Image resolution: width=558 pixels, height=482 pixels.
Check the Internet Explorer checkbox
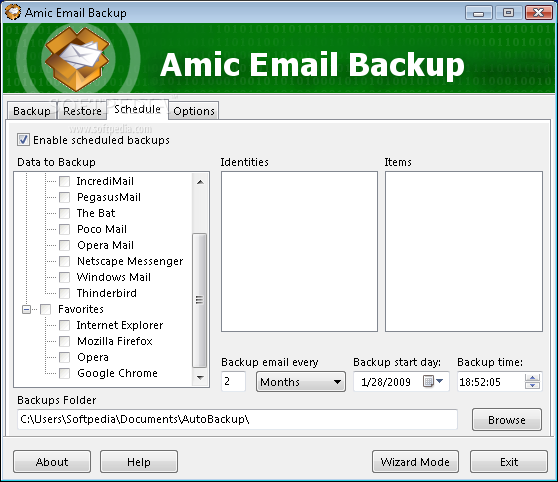[64, 325]
